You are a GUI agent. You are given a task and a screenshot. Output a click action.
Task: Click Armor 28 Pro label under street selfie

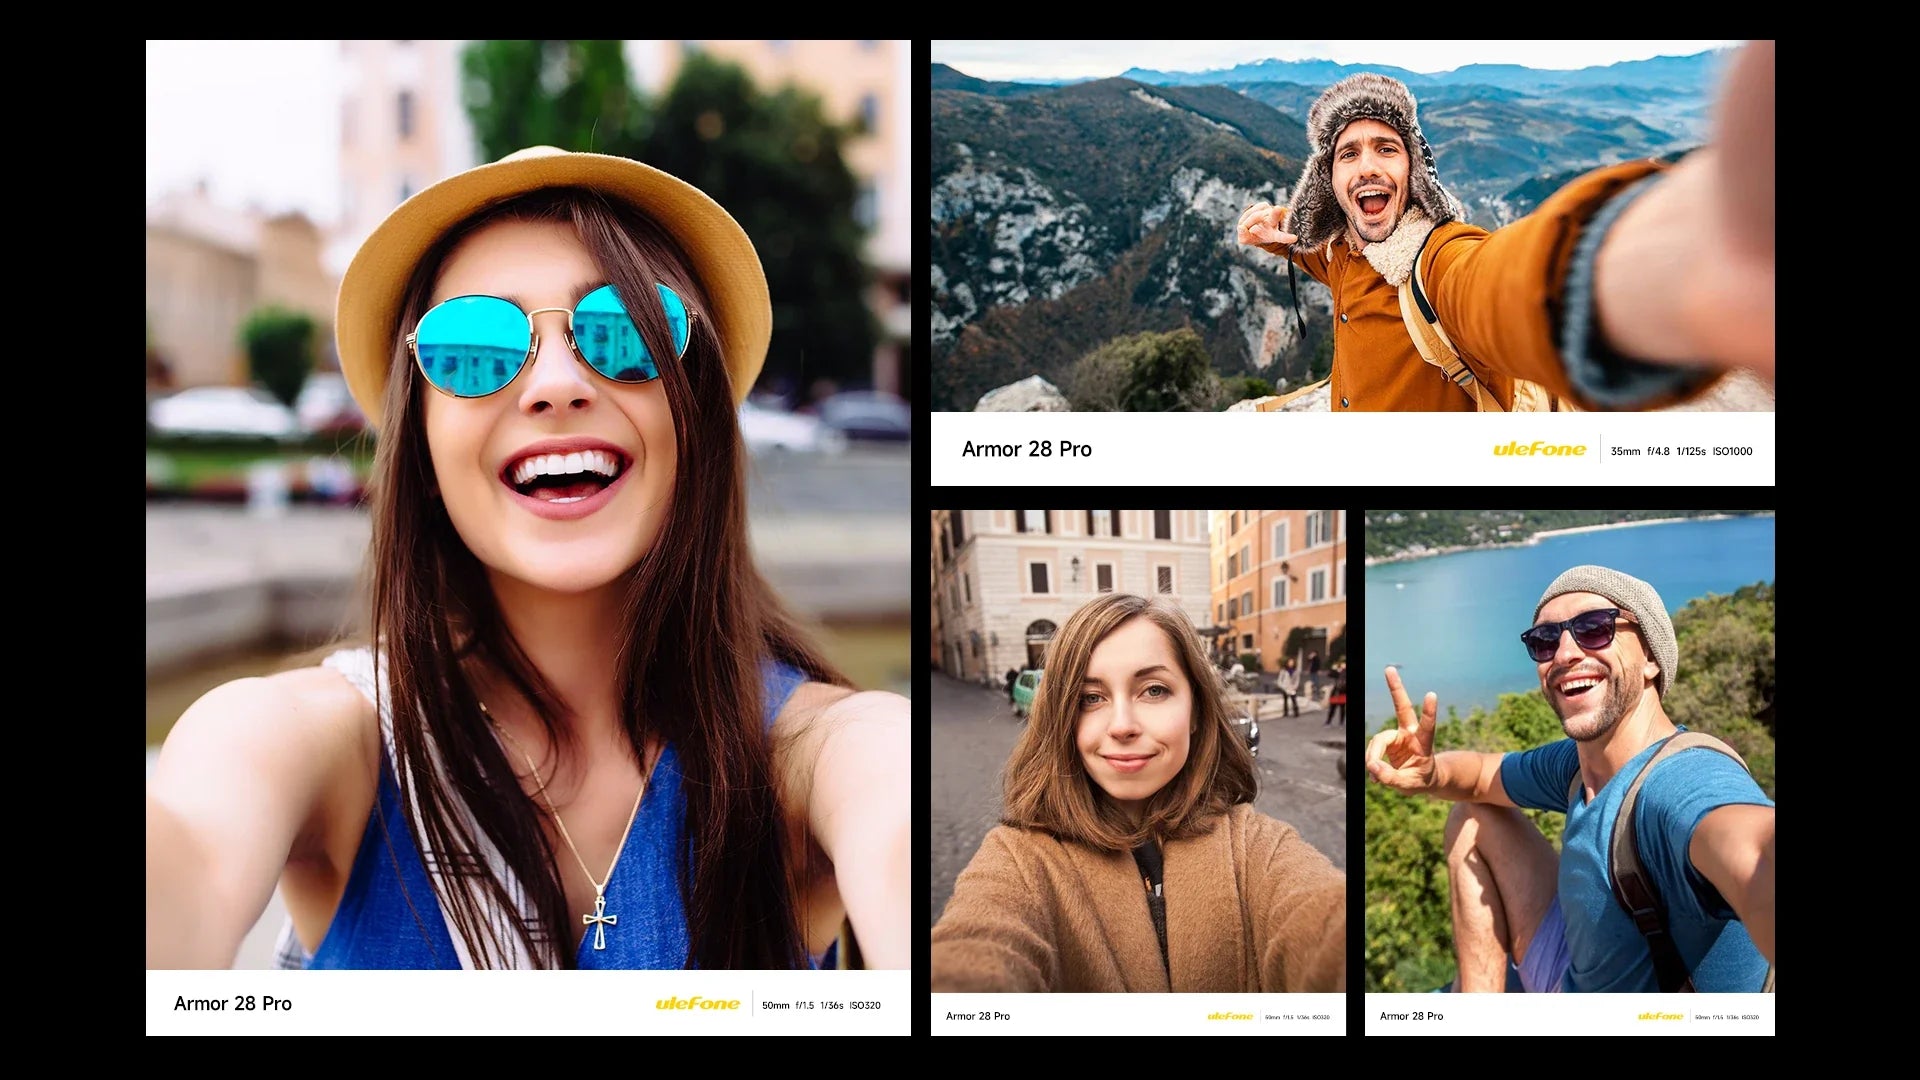coord(978,1016)
